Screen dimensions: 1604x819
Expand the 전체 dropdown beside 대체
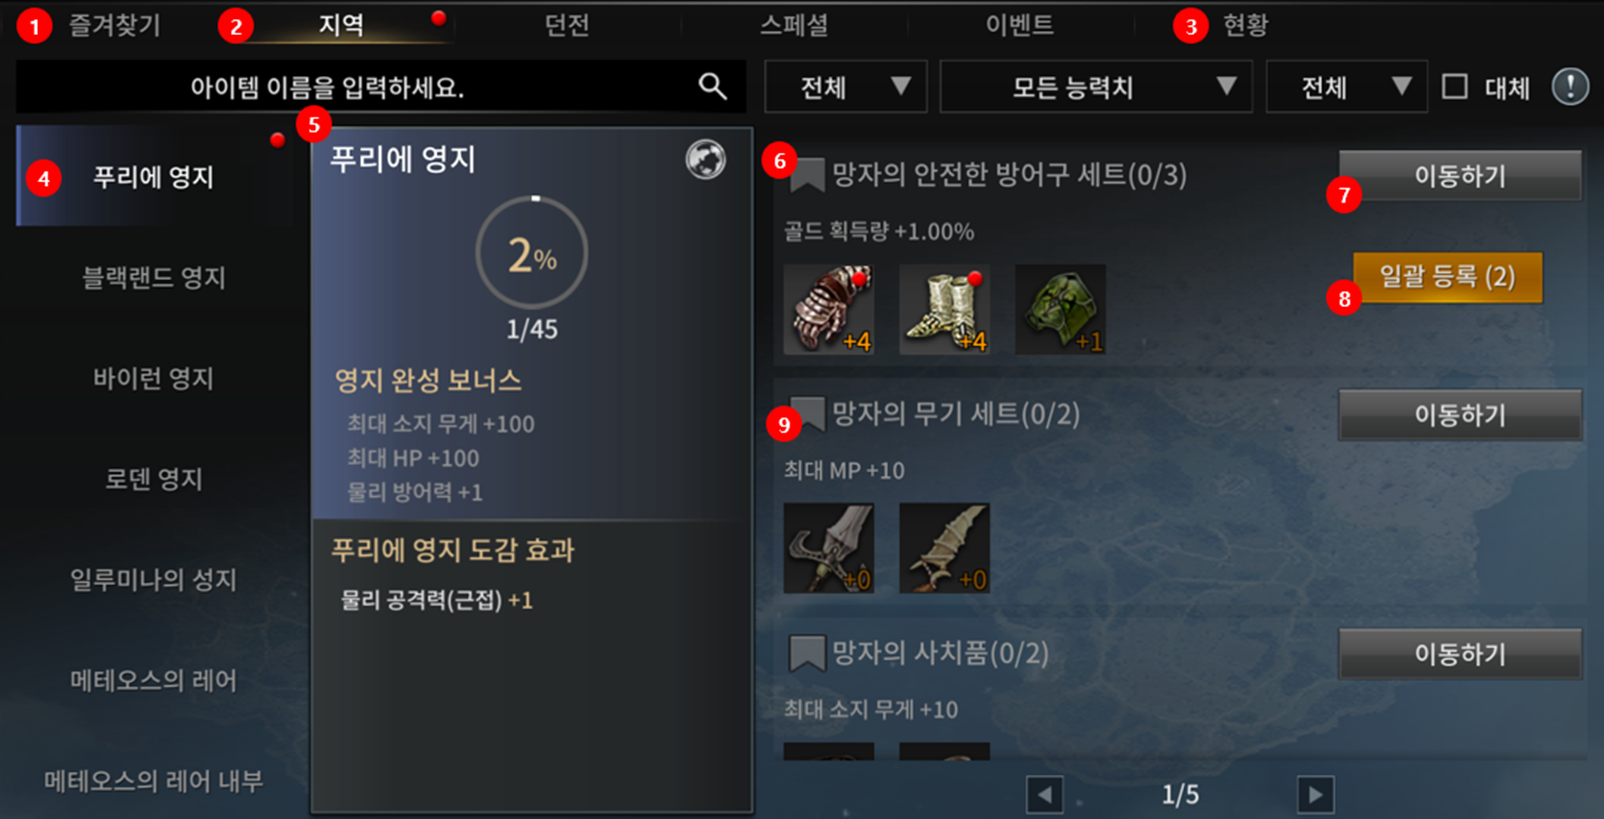1346,87
